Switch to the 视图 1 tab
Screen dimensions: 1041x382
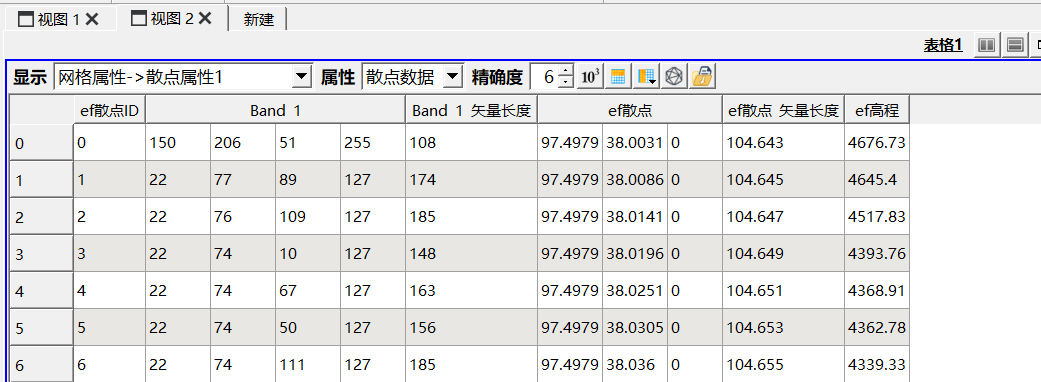pos(58,19)
